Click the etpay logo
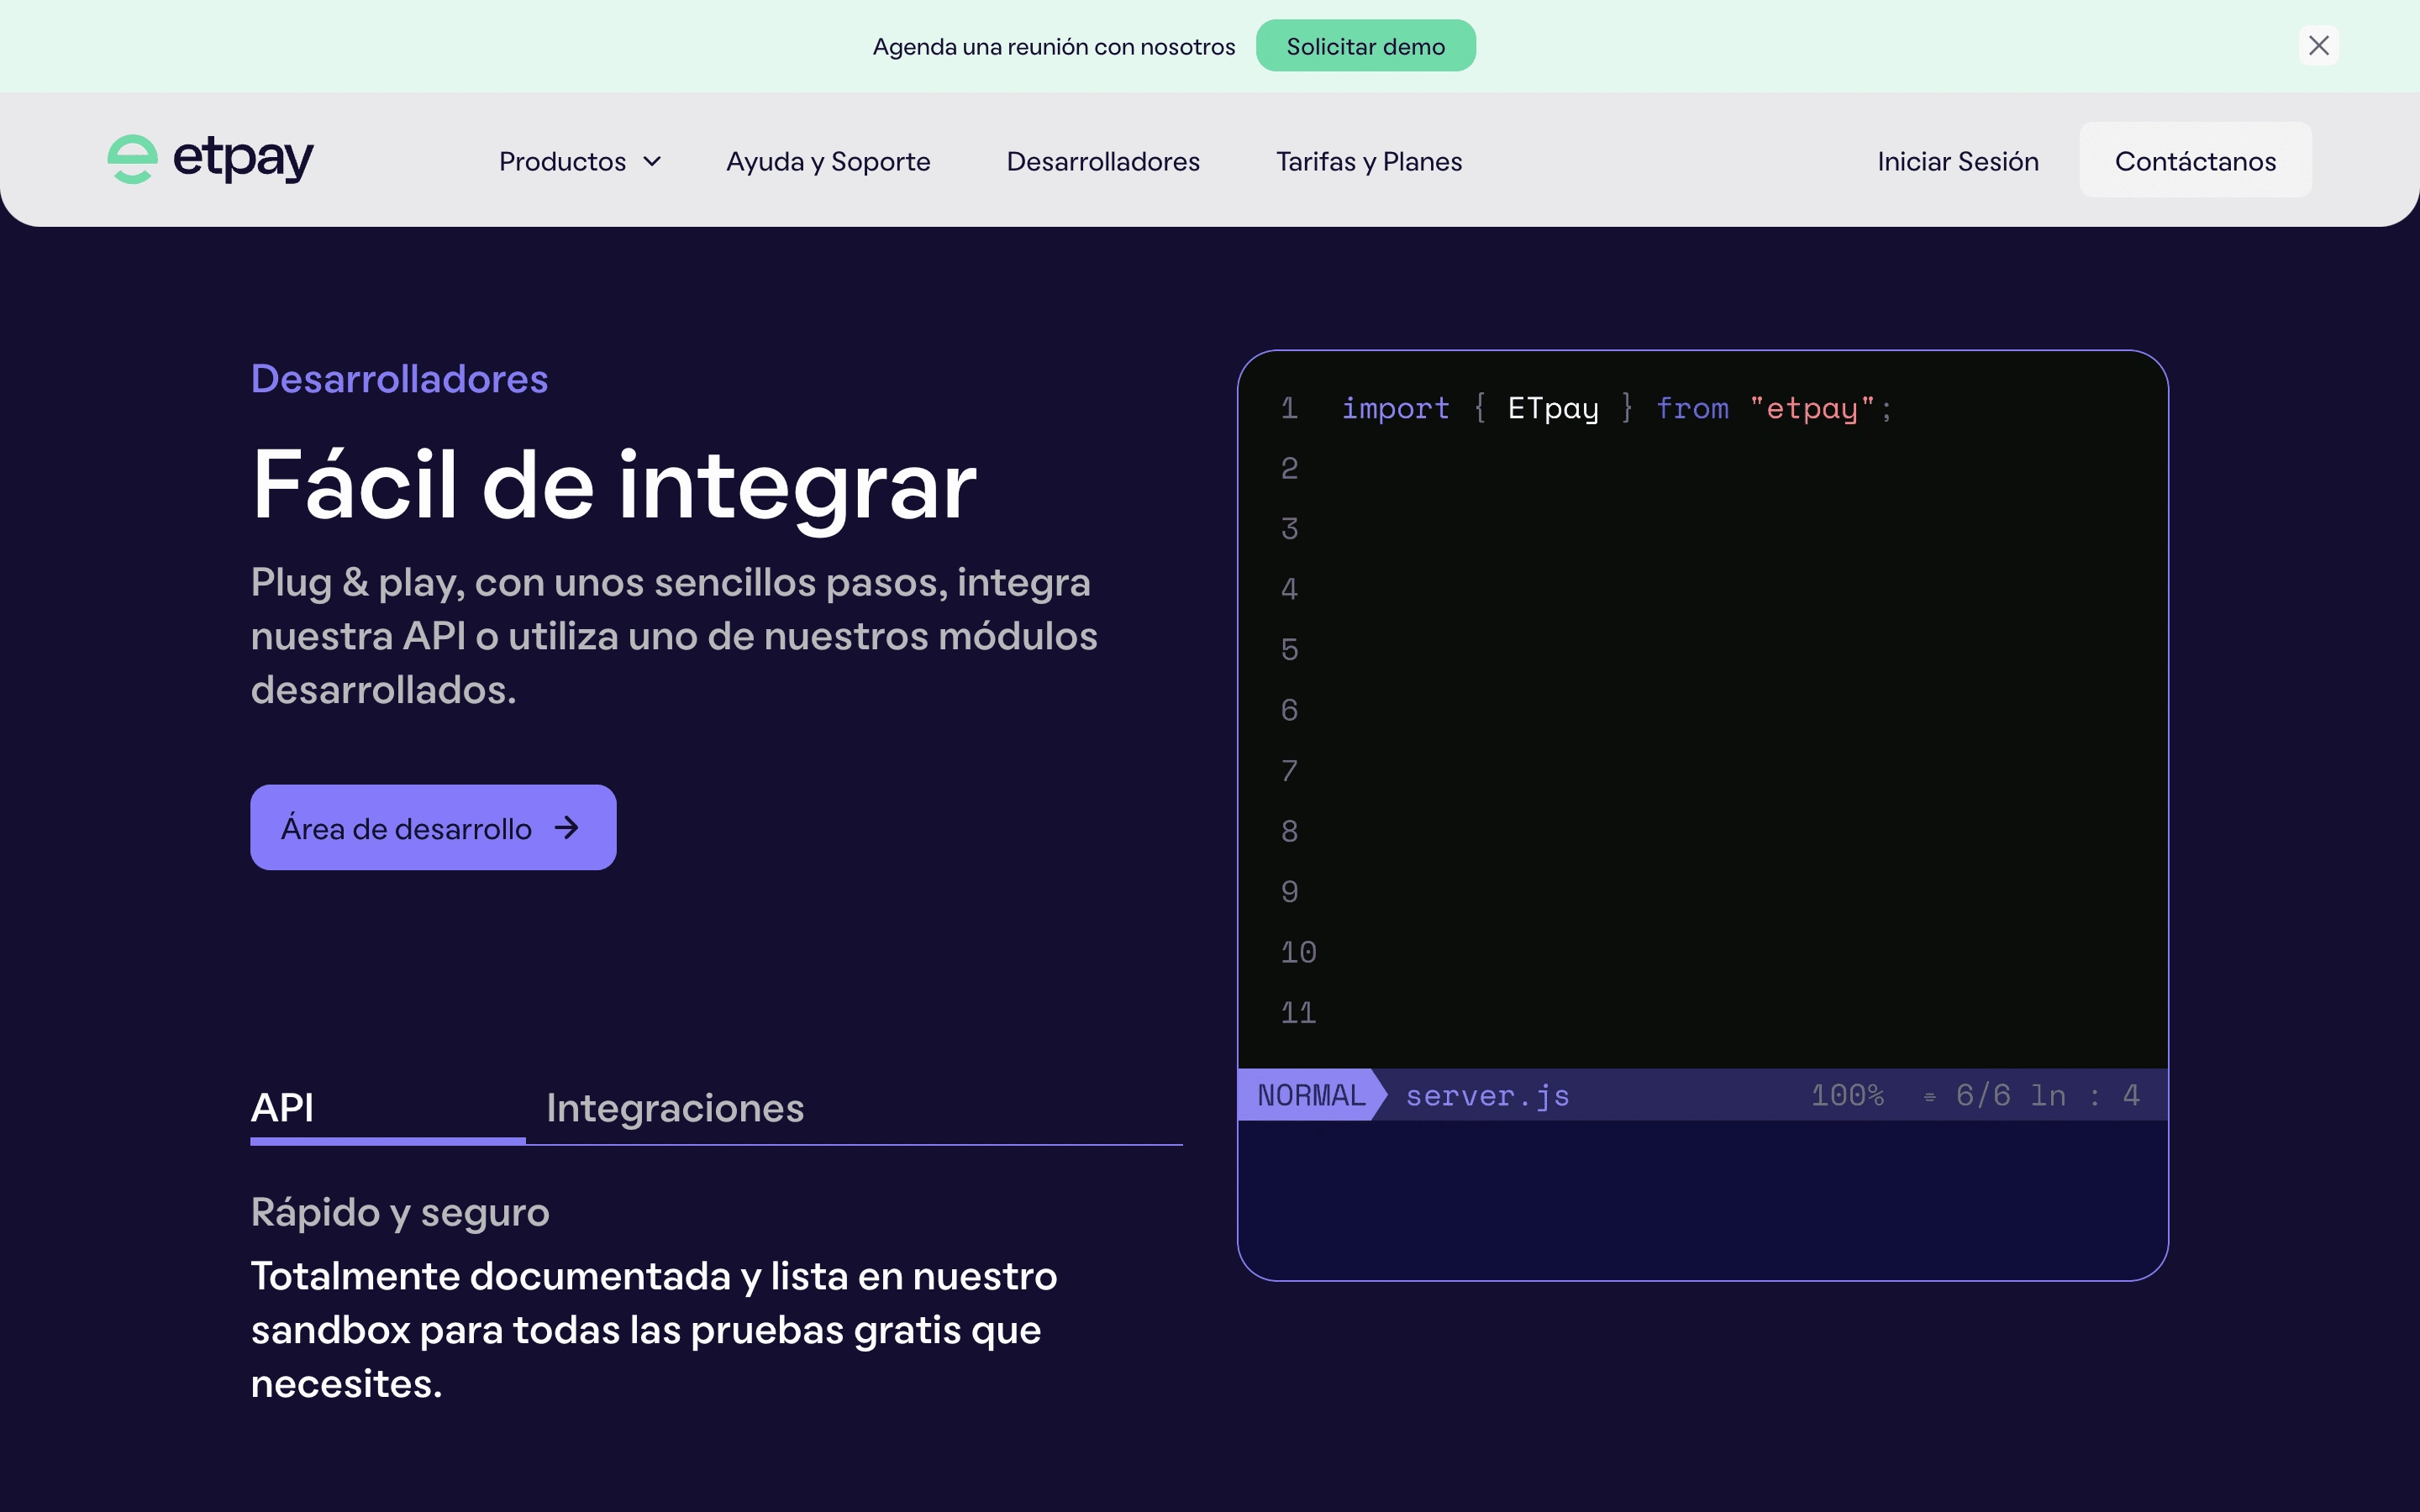This screenshot has height=1512, width=2420. point(210,160)
